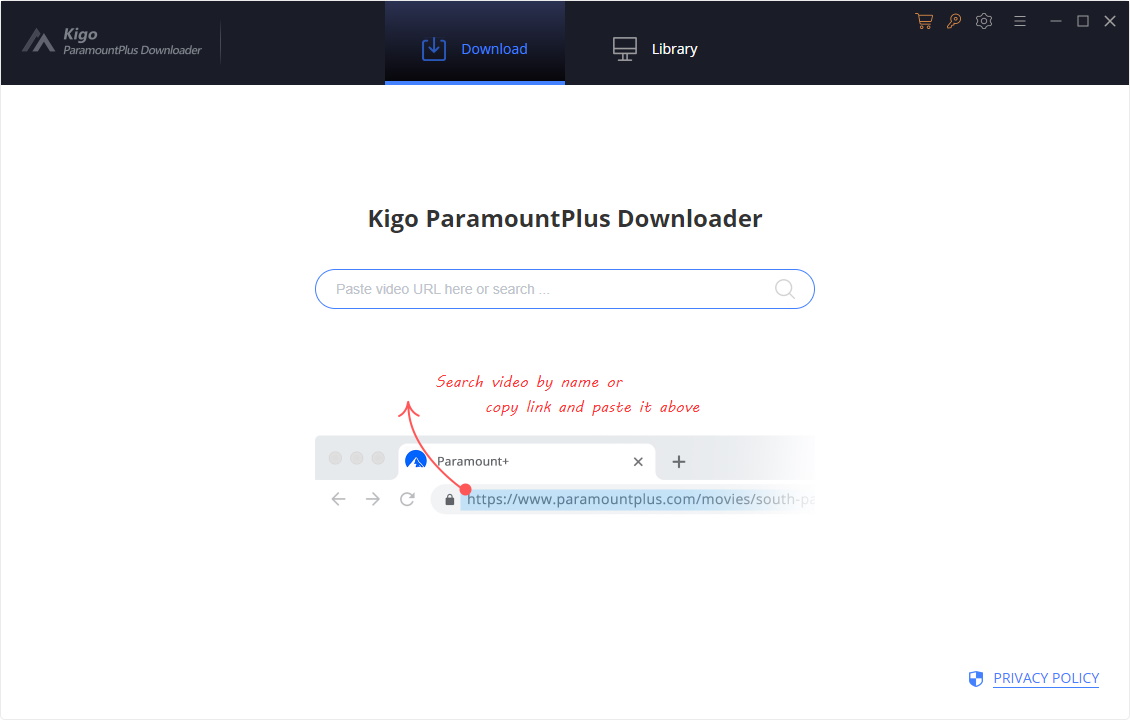Viewport: 1130px width, 720px height.
Task: Focus the paste video URL search field
Action: click(565, 289)
